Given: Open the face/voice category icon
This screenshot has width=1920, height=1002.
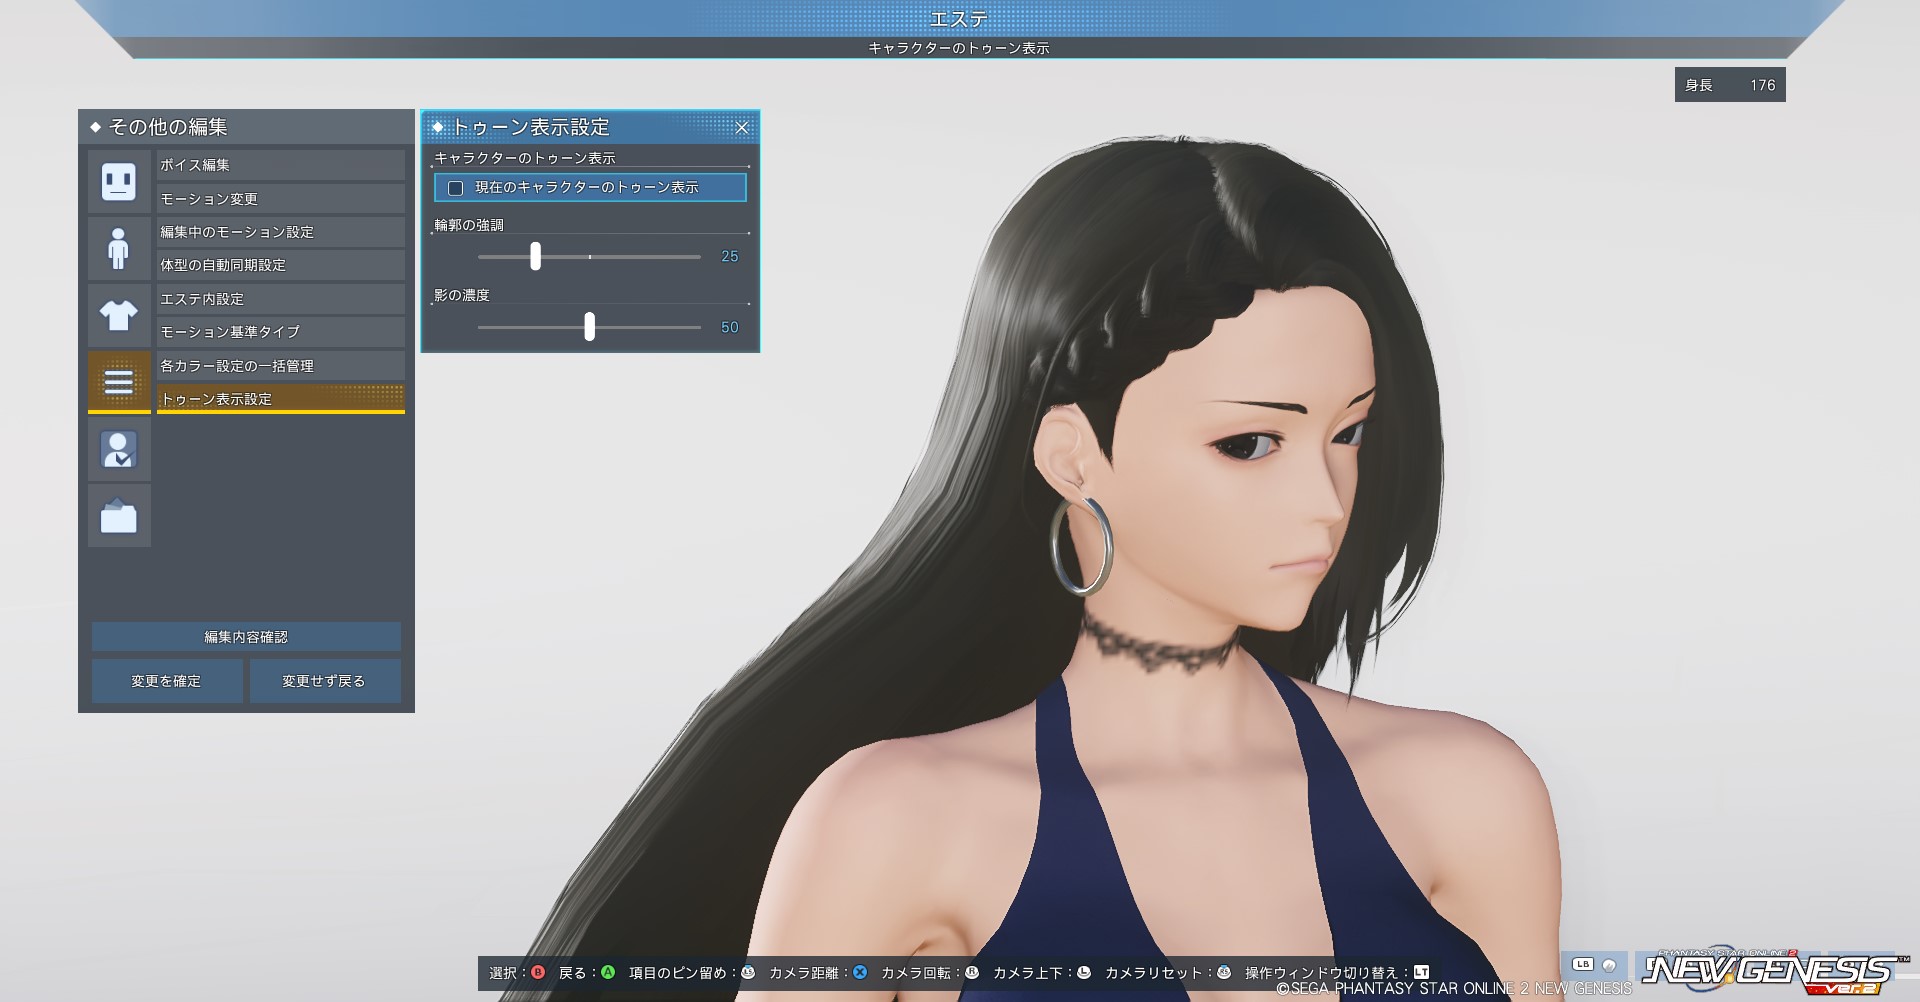Looking at the screenshot, I should [x=119, y=181].
